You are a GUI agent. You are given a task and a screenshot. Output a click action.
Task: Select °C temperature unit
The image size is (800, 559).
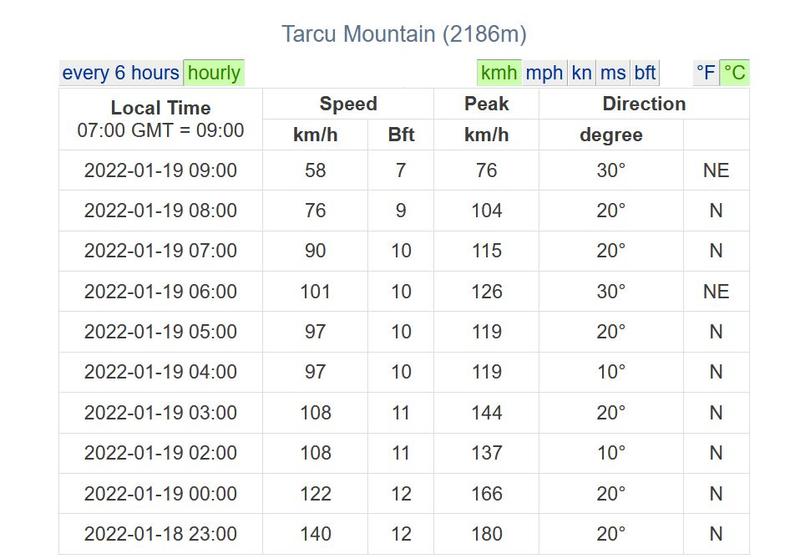(735, 73)
